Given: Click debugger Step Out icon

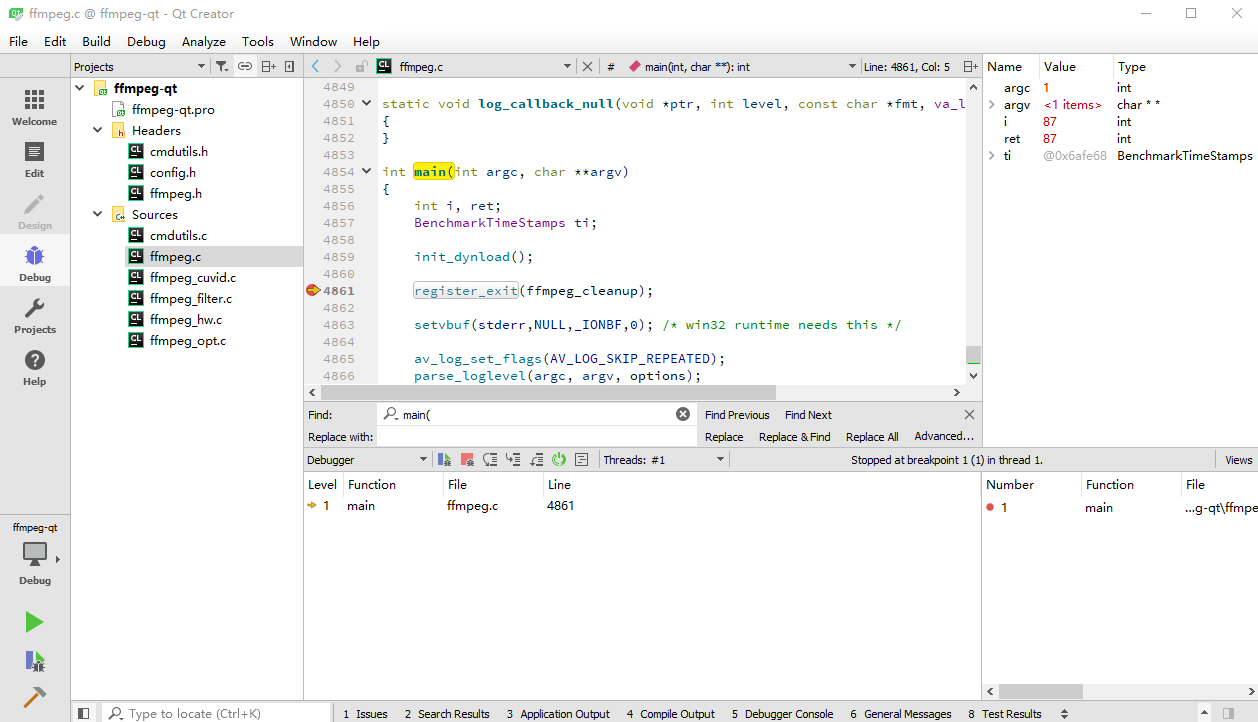Looking at the screenshot, I should coord(536,460).
